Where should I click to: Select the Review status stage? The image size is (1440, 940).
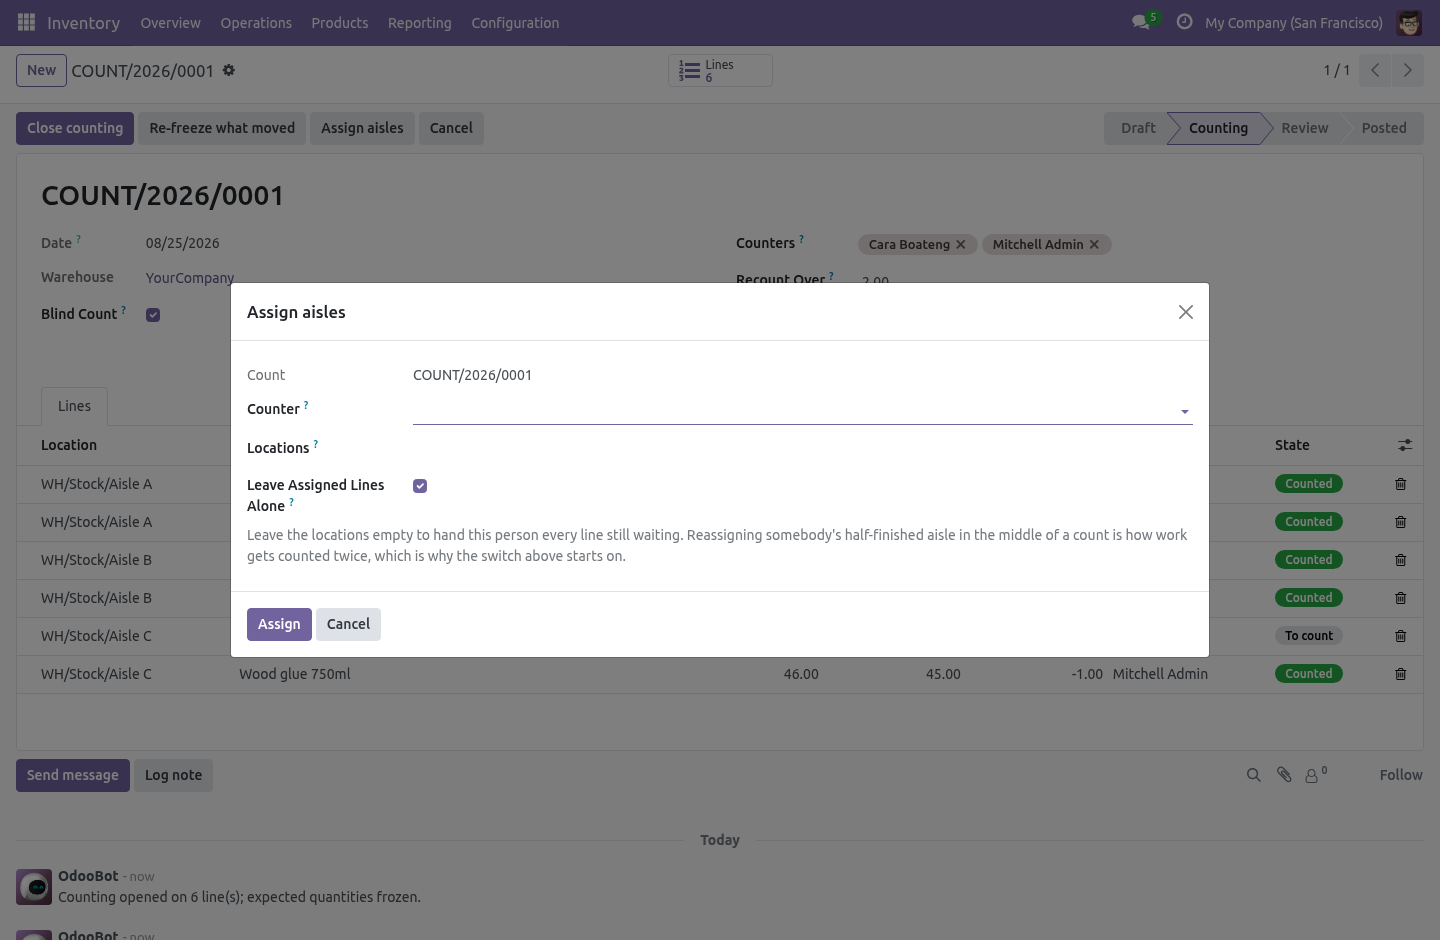(x=1305, y=128)
